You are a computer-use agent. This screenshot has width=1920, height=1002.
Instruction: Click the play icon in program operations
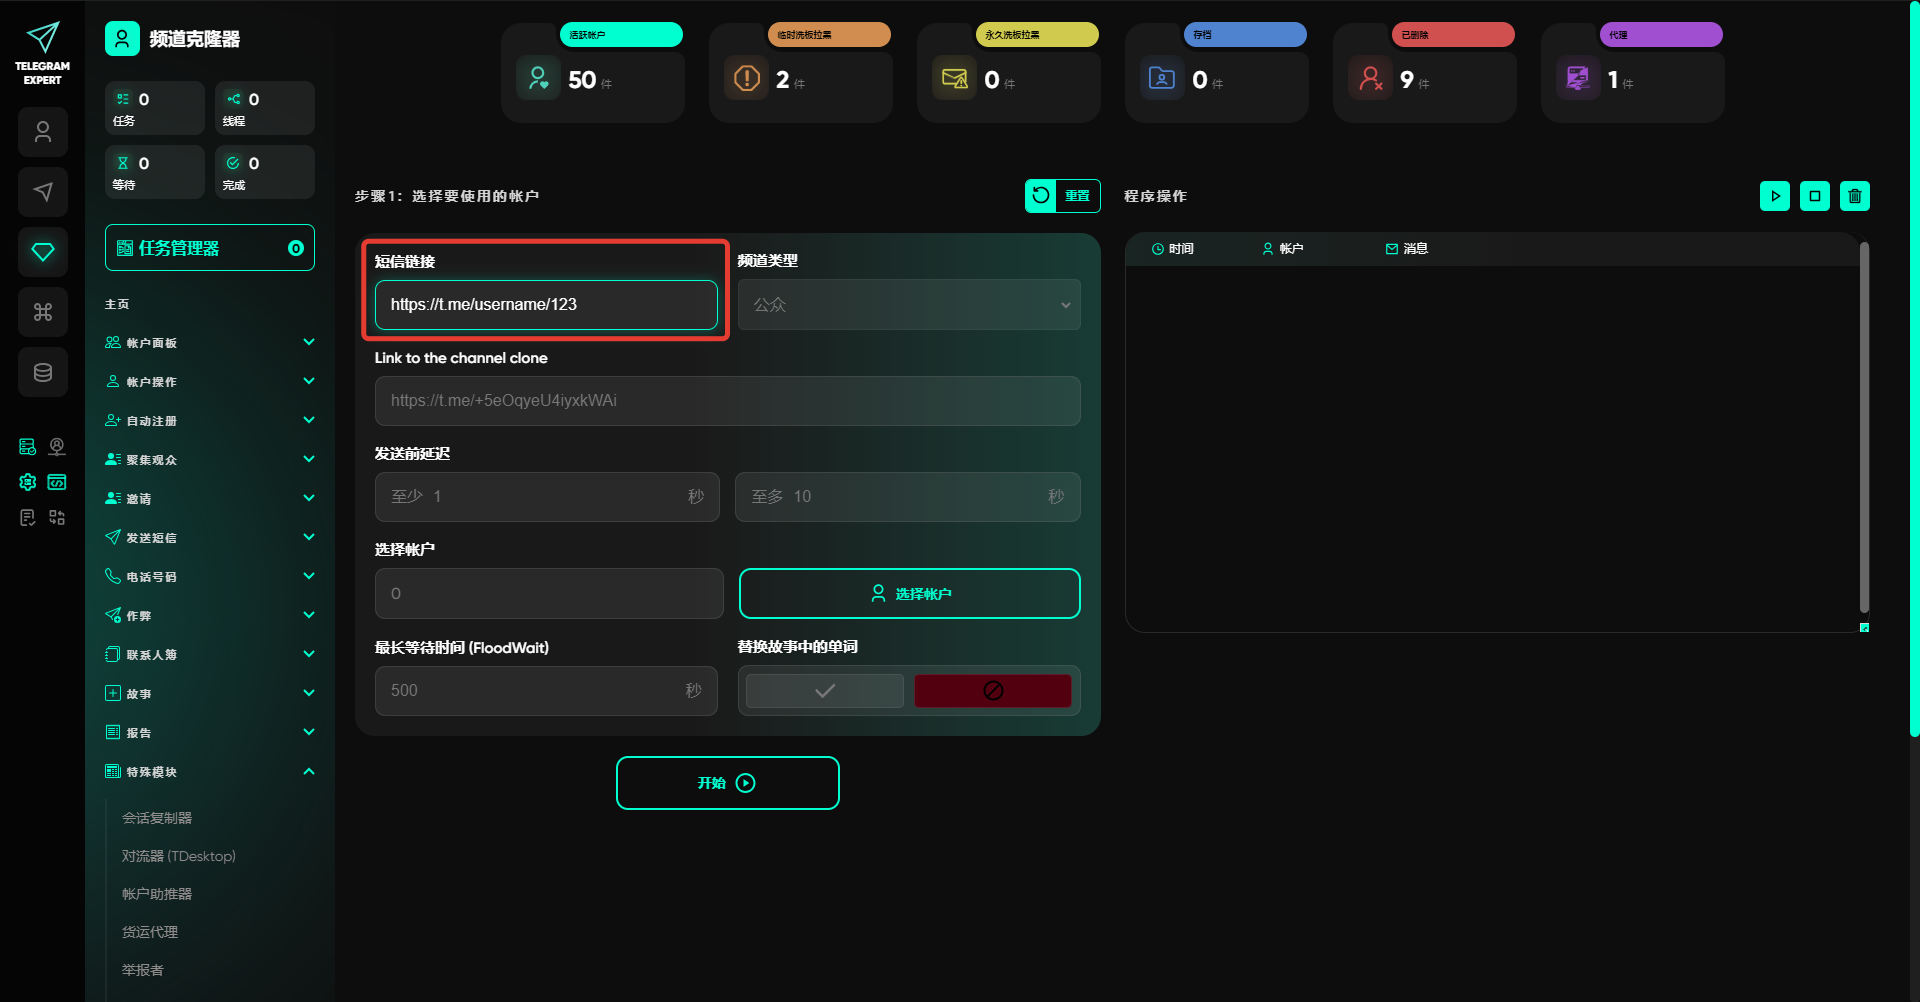1774,196
